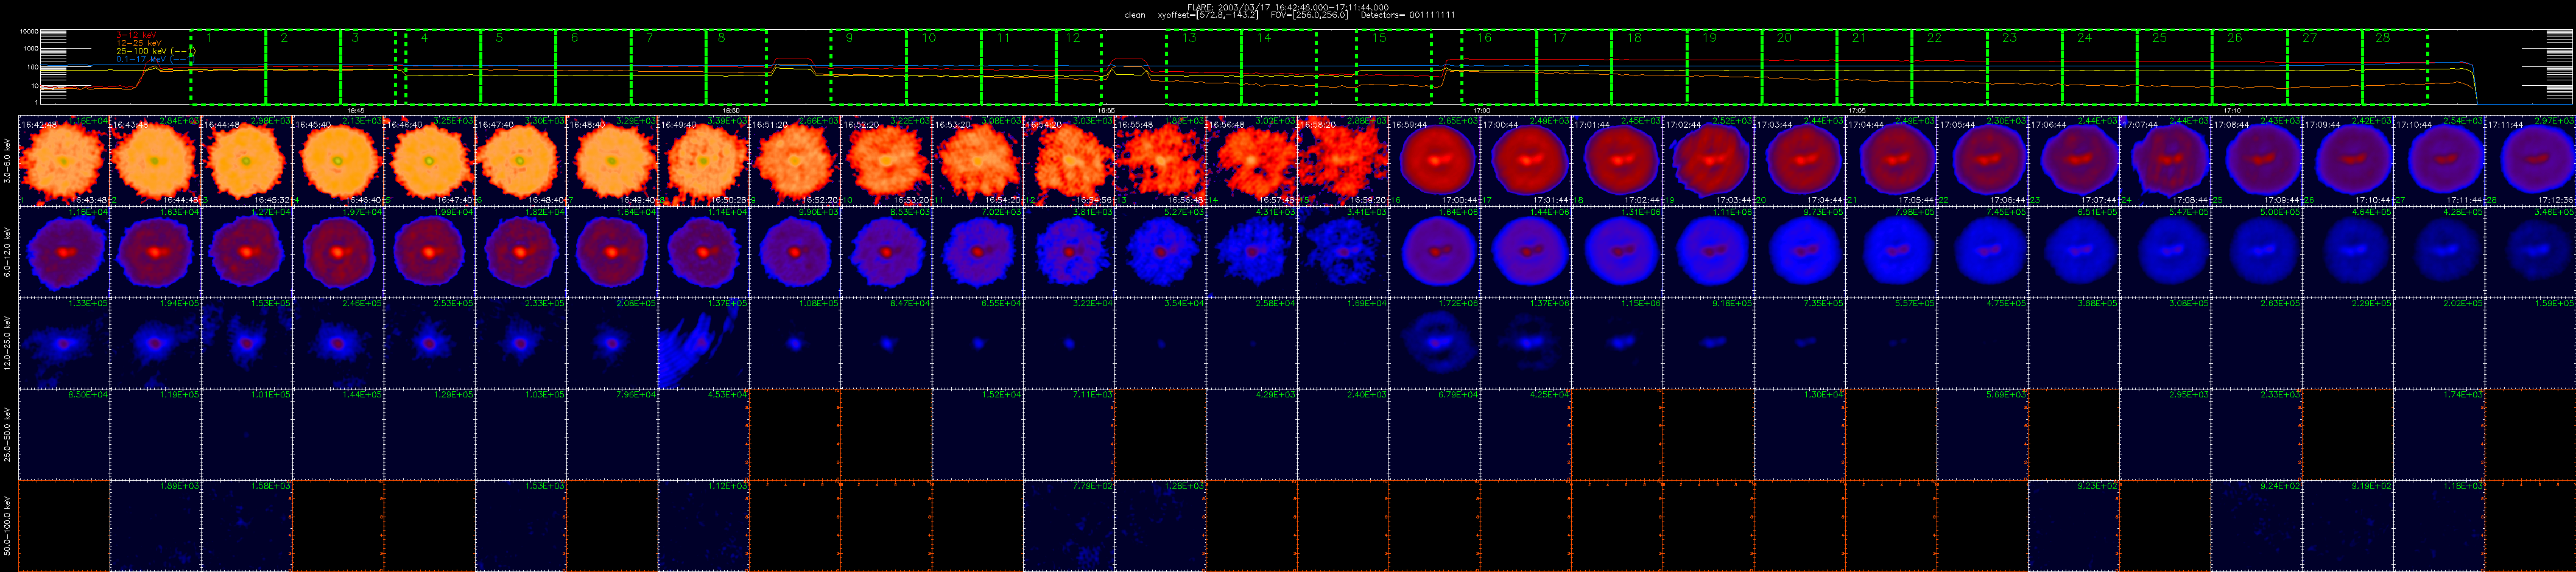
Task: Click the red 3-12 keV legend entry
Action: (136, 35)
